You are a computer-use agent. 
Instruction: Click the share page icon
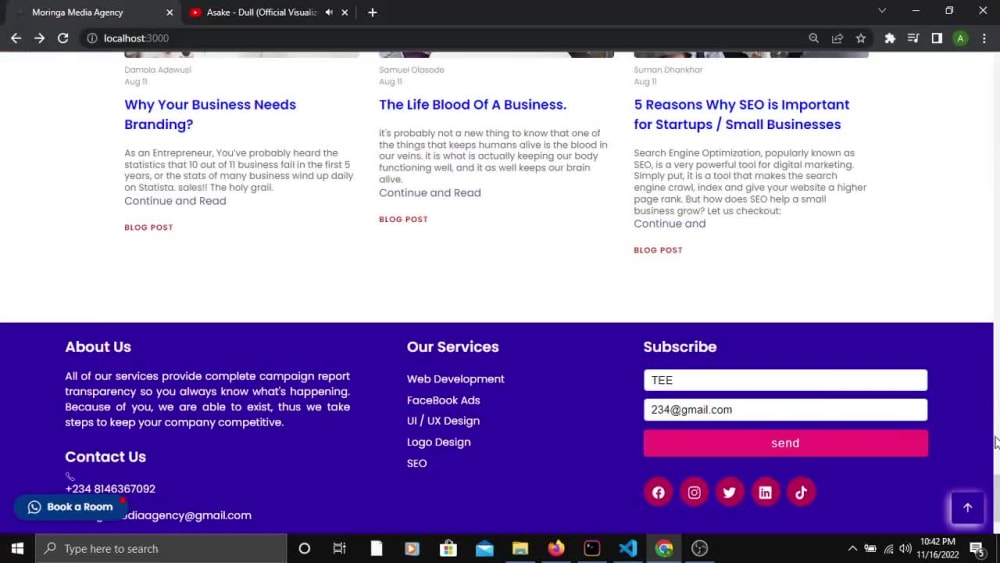click(x=837, y=38)
